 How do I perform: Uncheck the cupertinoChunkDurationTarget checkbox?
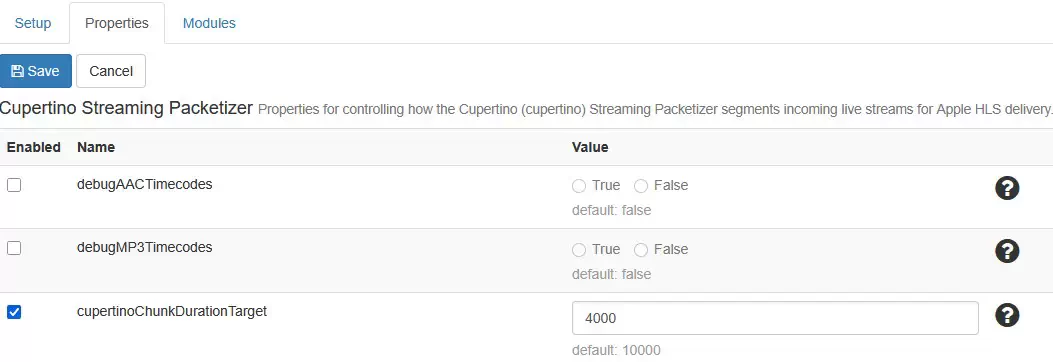click(14, 312)
